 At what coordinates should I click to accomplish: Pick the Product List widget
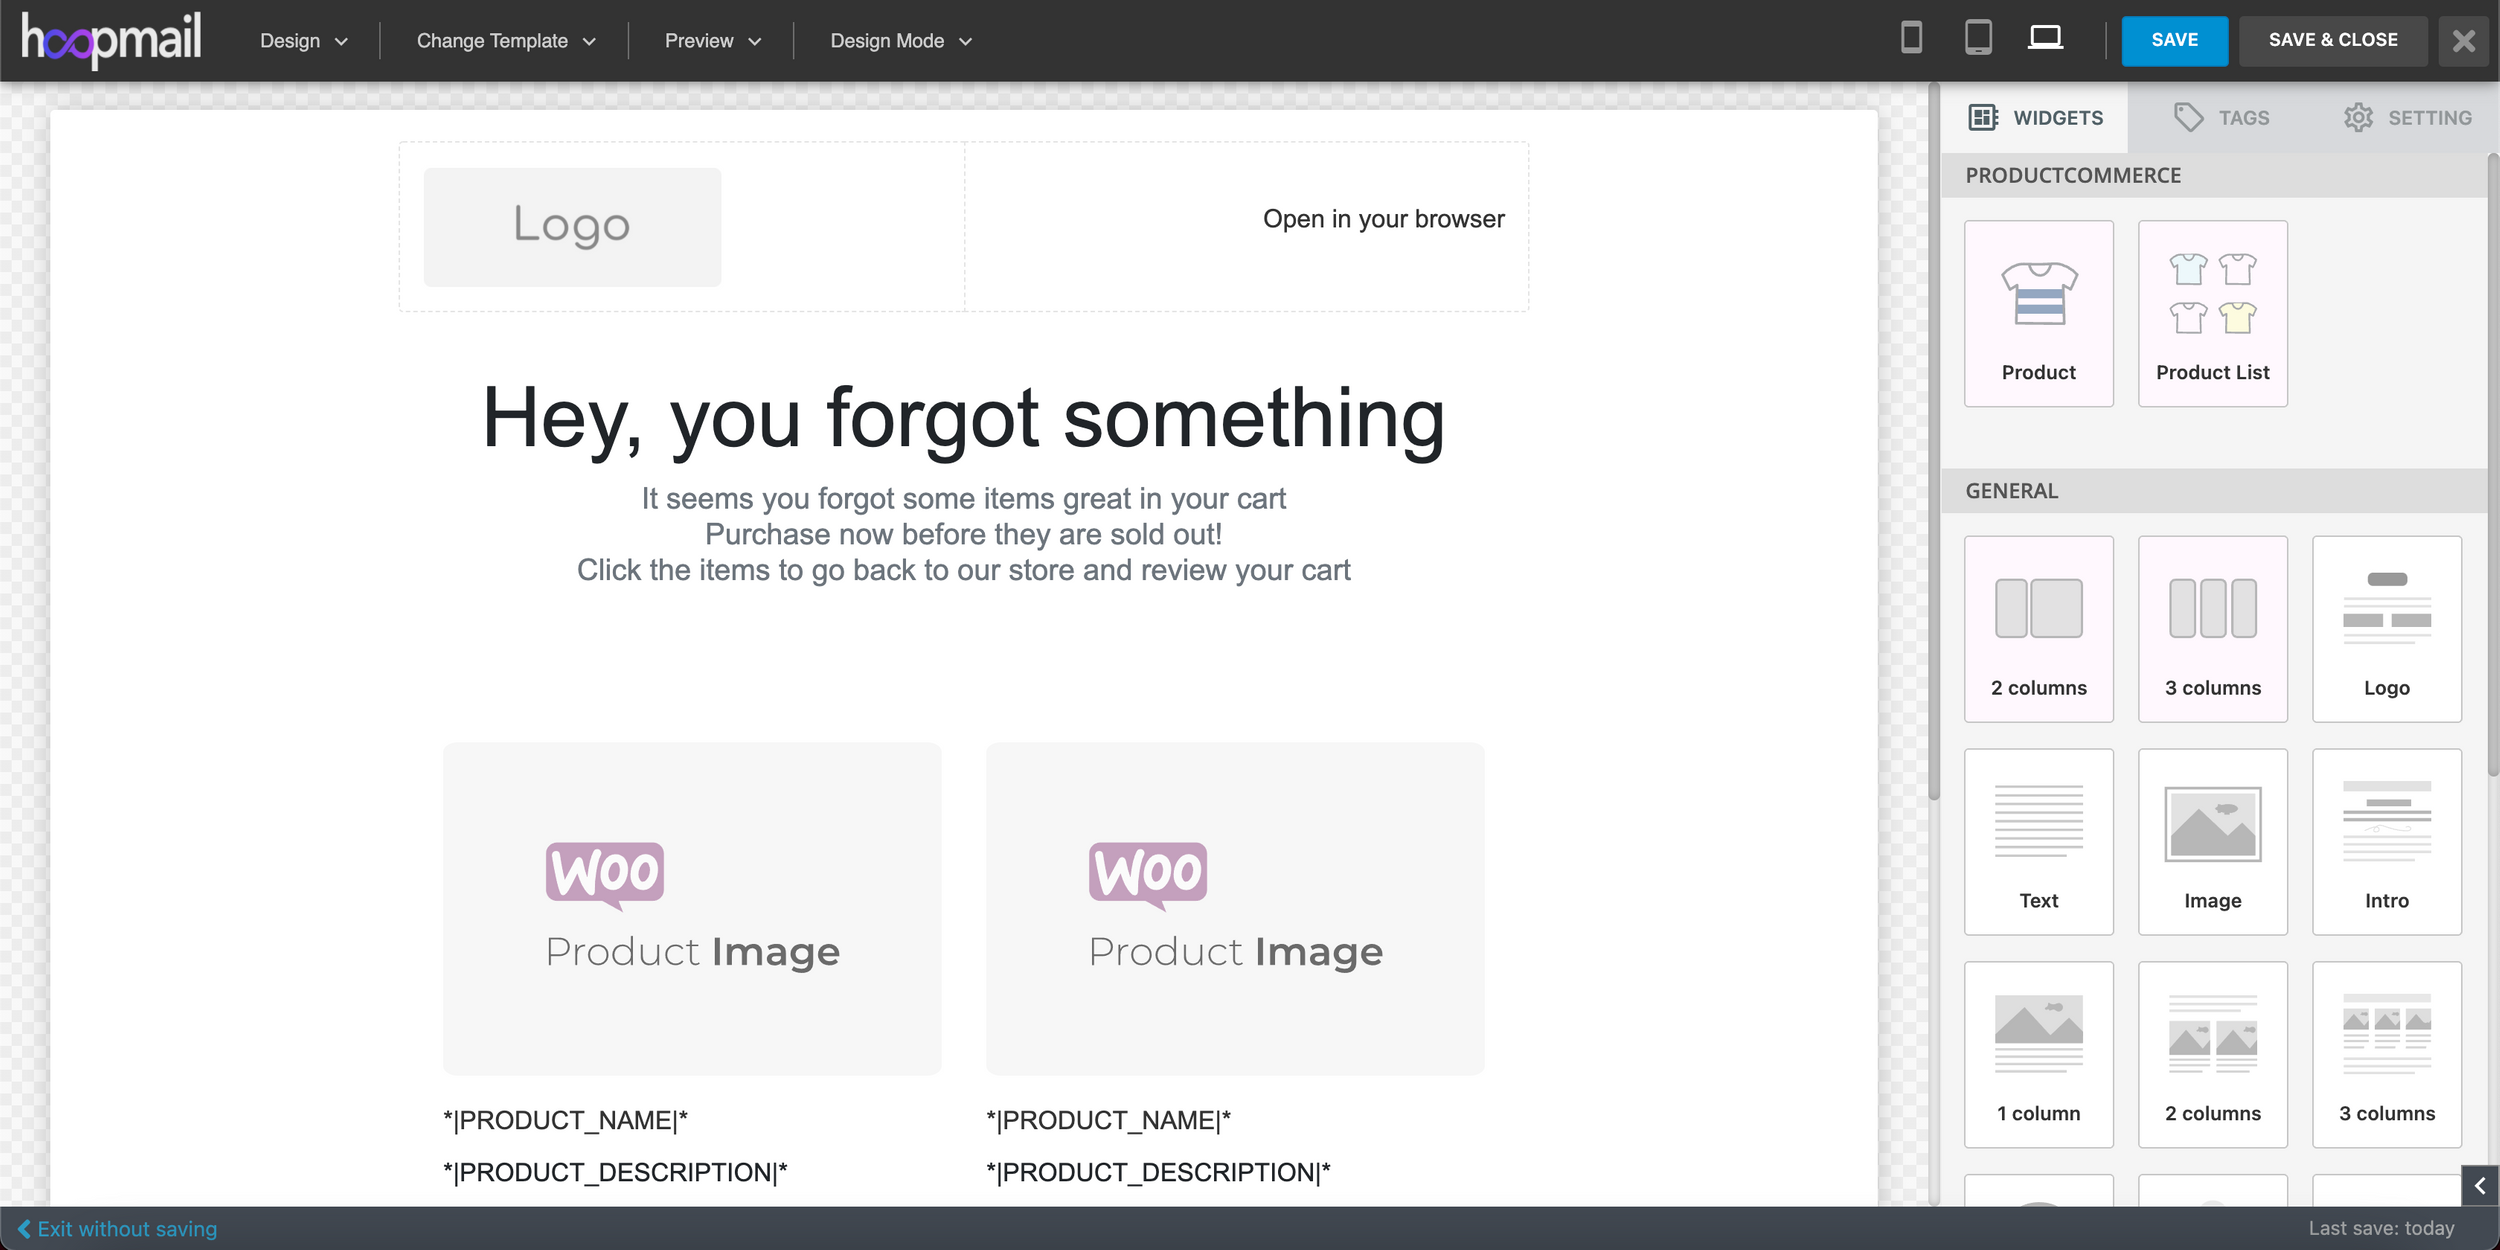2212,313
